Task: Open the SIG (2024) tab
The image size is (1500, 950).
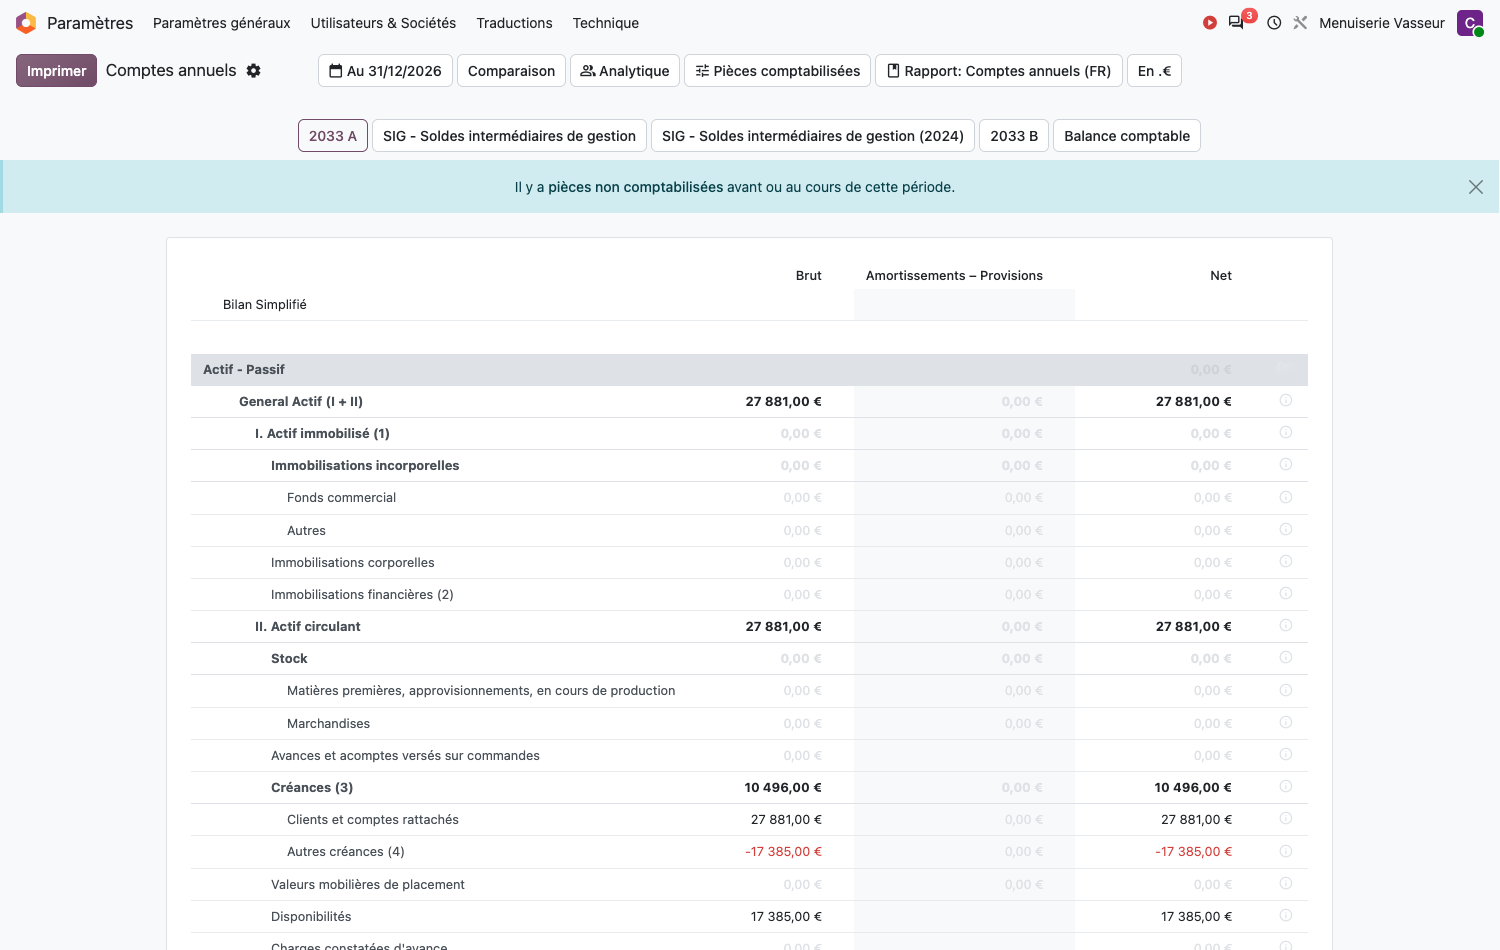Action: click(x=813, y=136)
